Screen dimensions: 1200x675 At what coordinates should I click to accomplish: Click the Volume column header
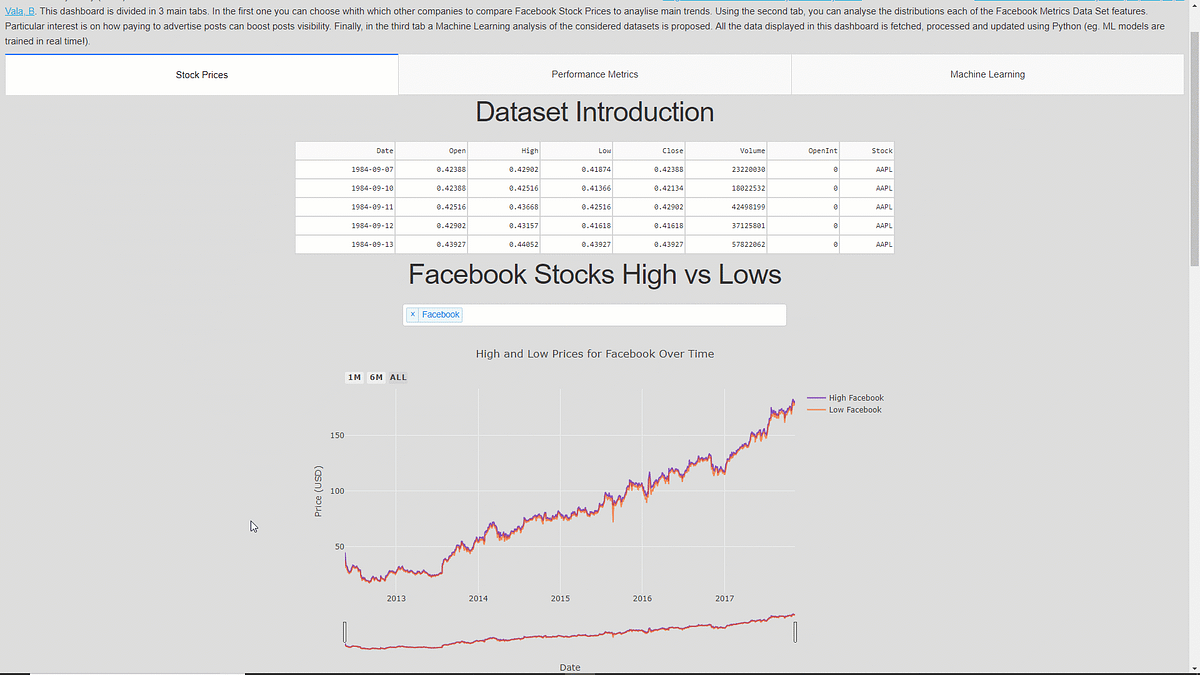pos(750,150)
